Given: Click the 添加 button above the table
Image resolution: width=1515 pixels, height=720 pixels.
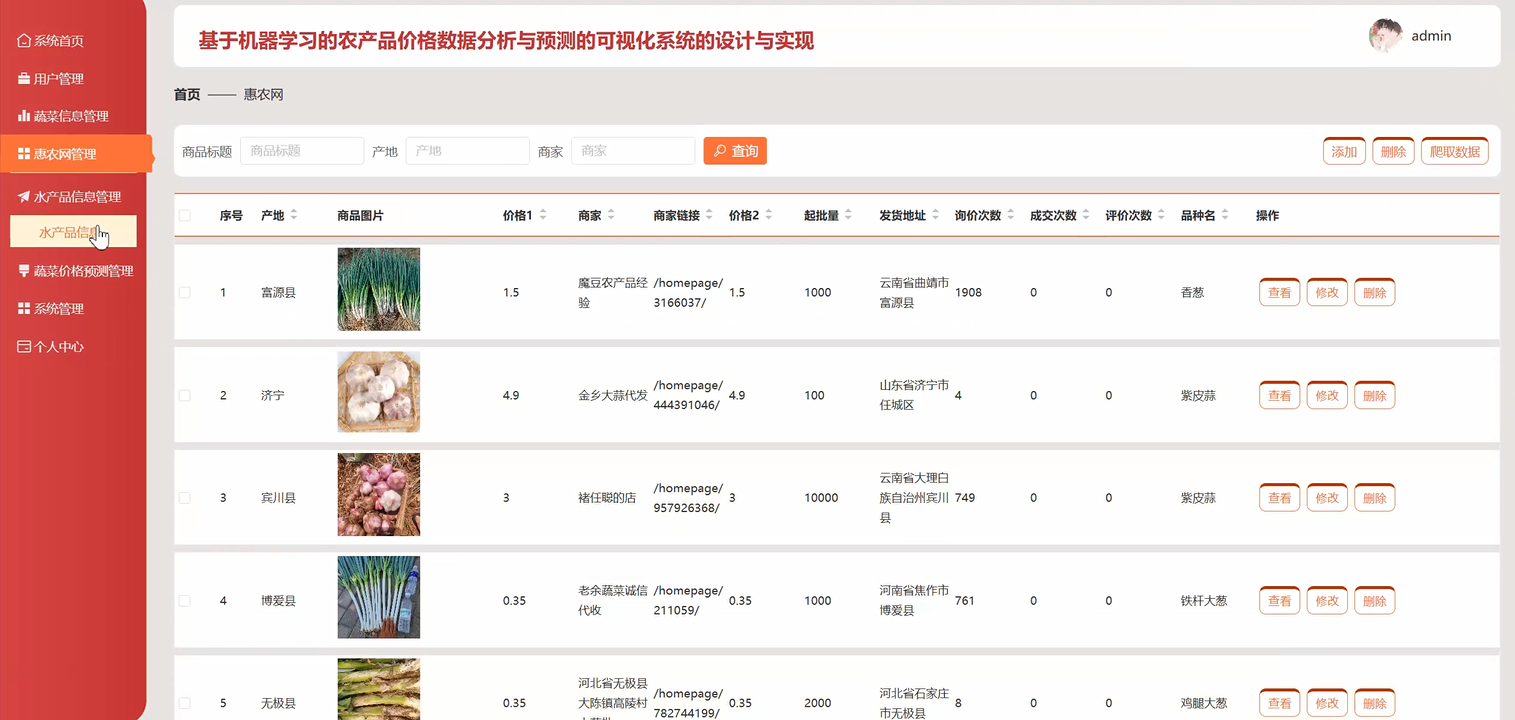Looking at the screenshot, I should tap(1344, 151).
